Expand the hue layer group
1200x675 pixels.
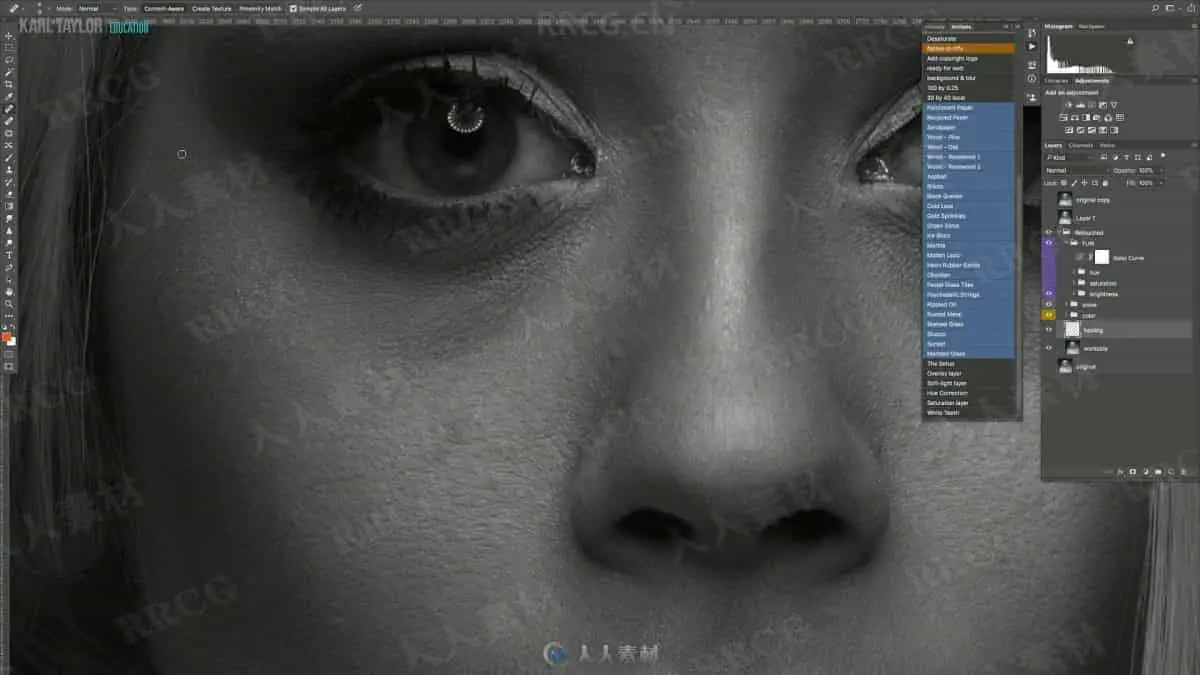(x=1075, y=271)
